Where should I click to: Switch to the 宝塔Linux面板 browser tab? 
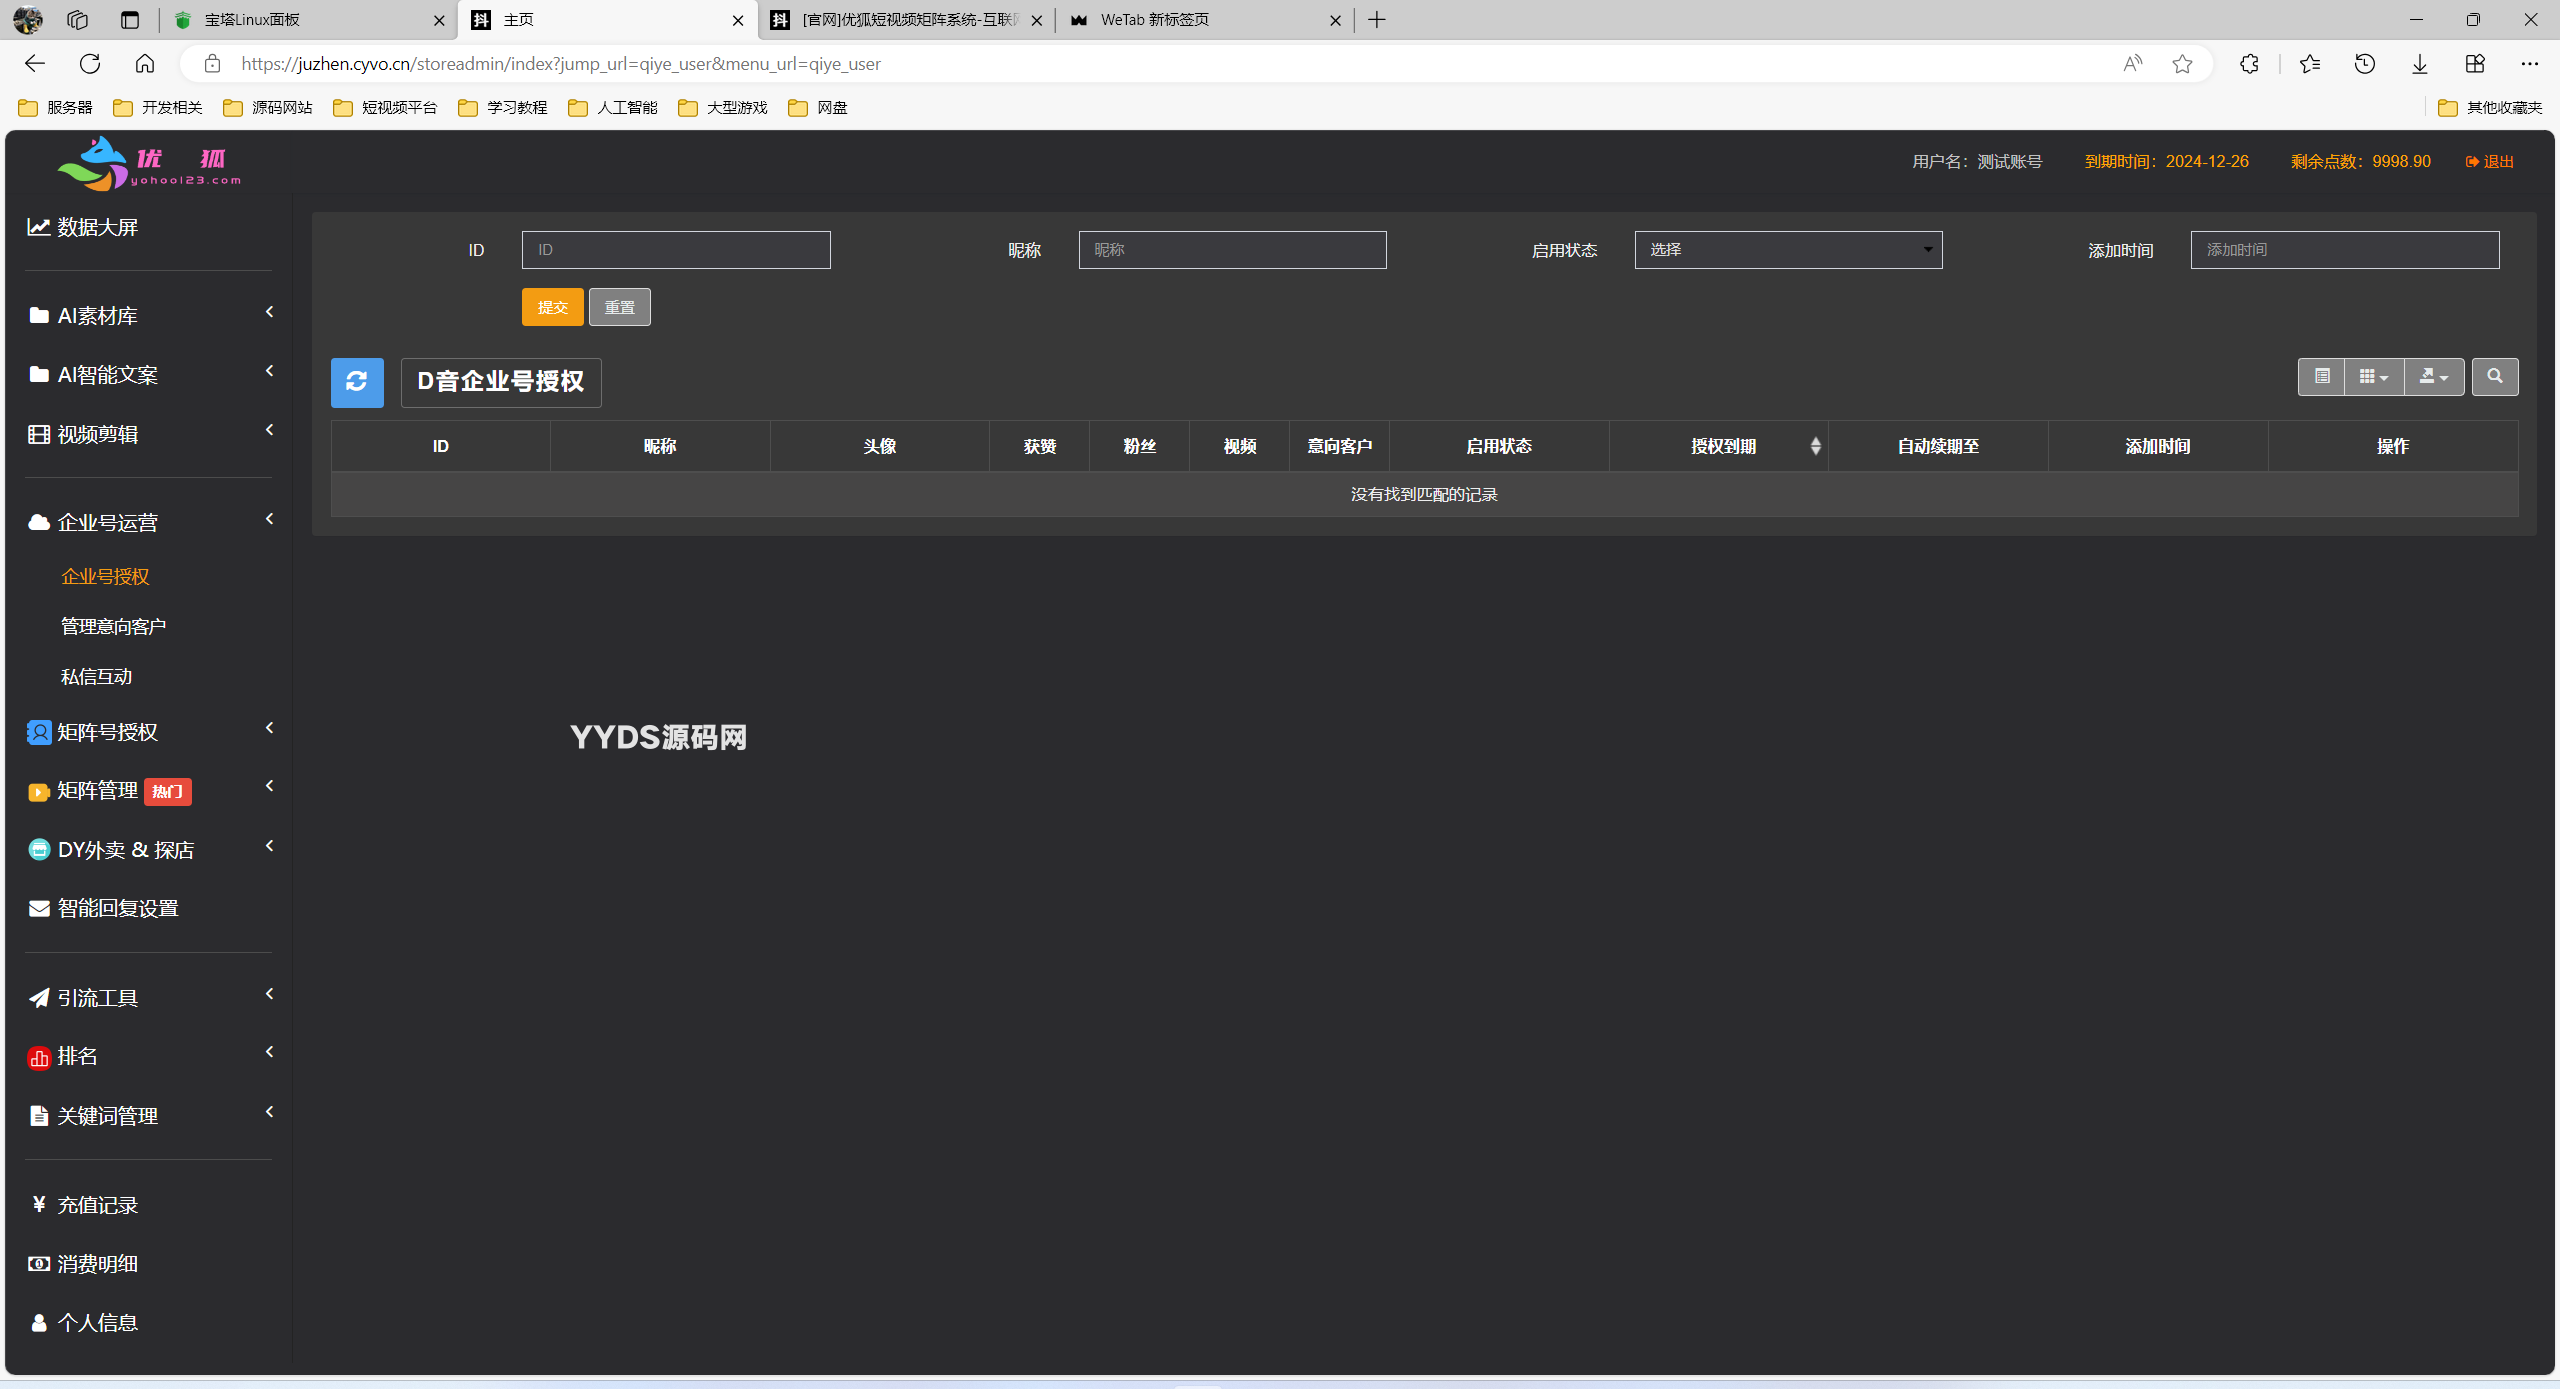click(x=300, y=20)
